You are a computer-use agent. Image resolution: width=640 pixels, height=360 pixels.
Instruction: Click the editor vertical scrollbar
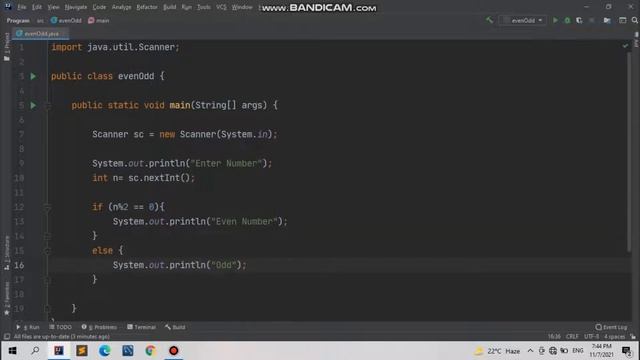(x=629, y=151)
